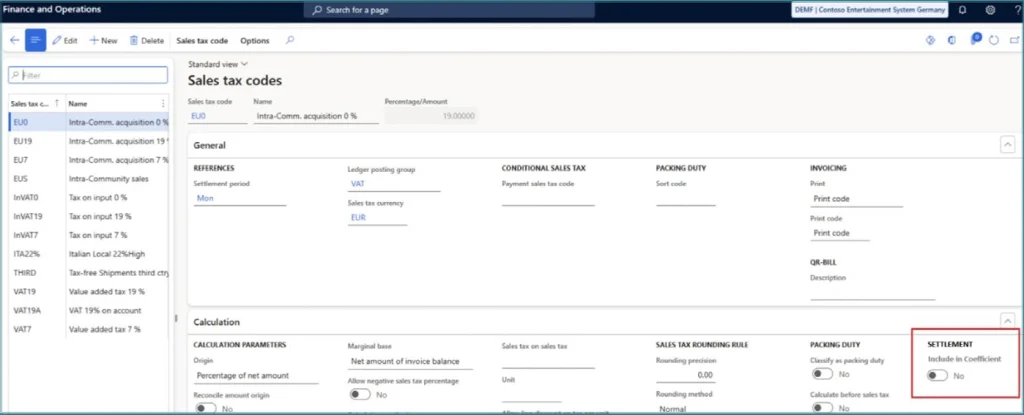This screenshot has width=1024, height=415.
Task: Click the Edit pencil button
Action: (x=65, y=41)
